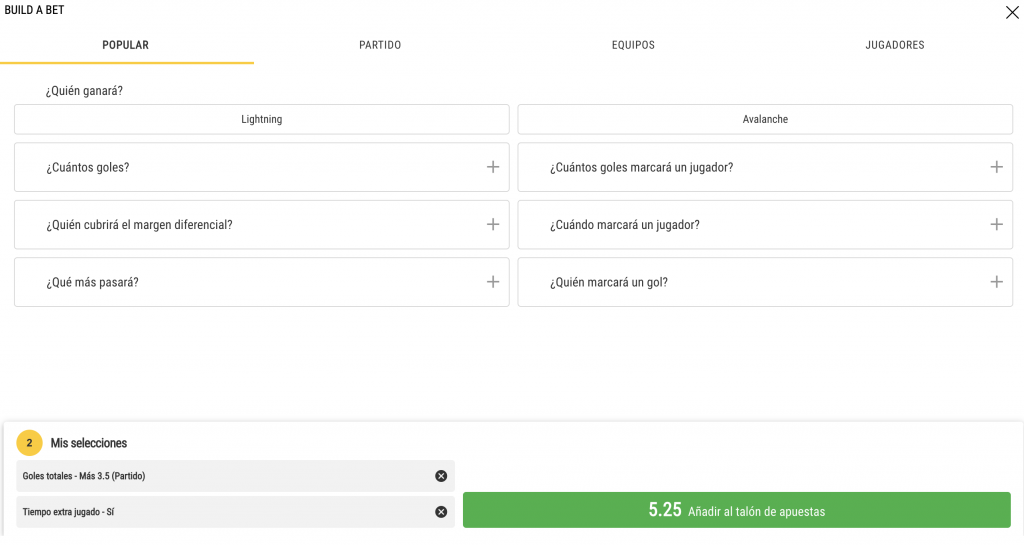Click Añadir al talón de apuestas button
Image resolution: width=1024 pixels, height=545 pixels.
coord(737,510)
